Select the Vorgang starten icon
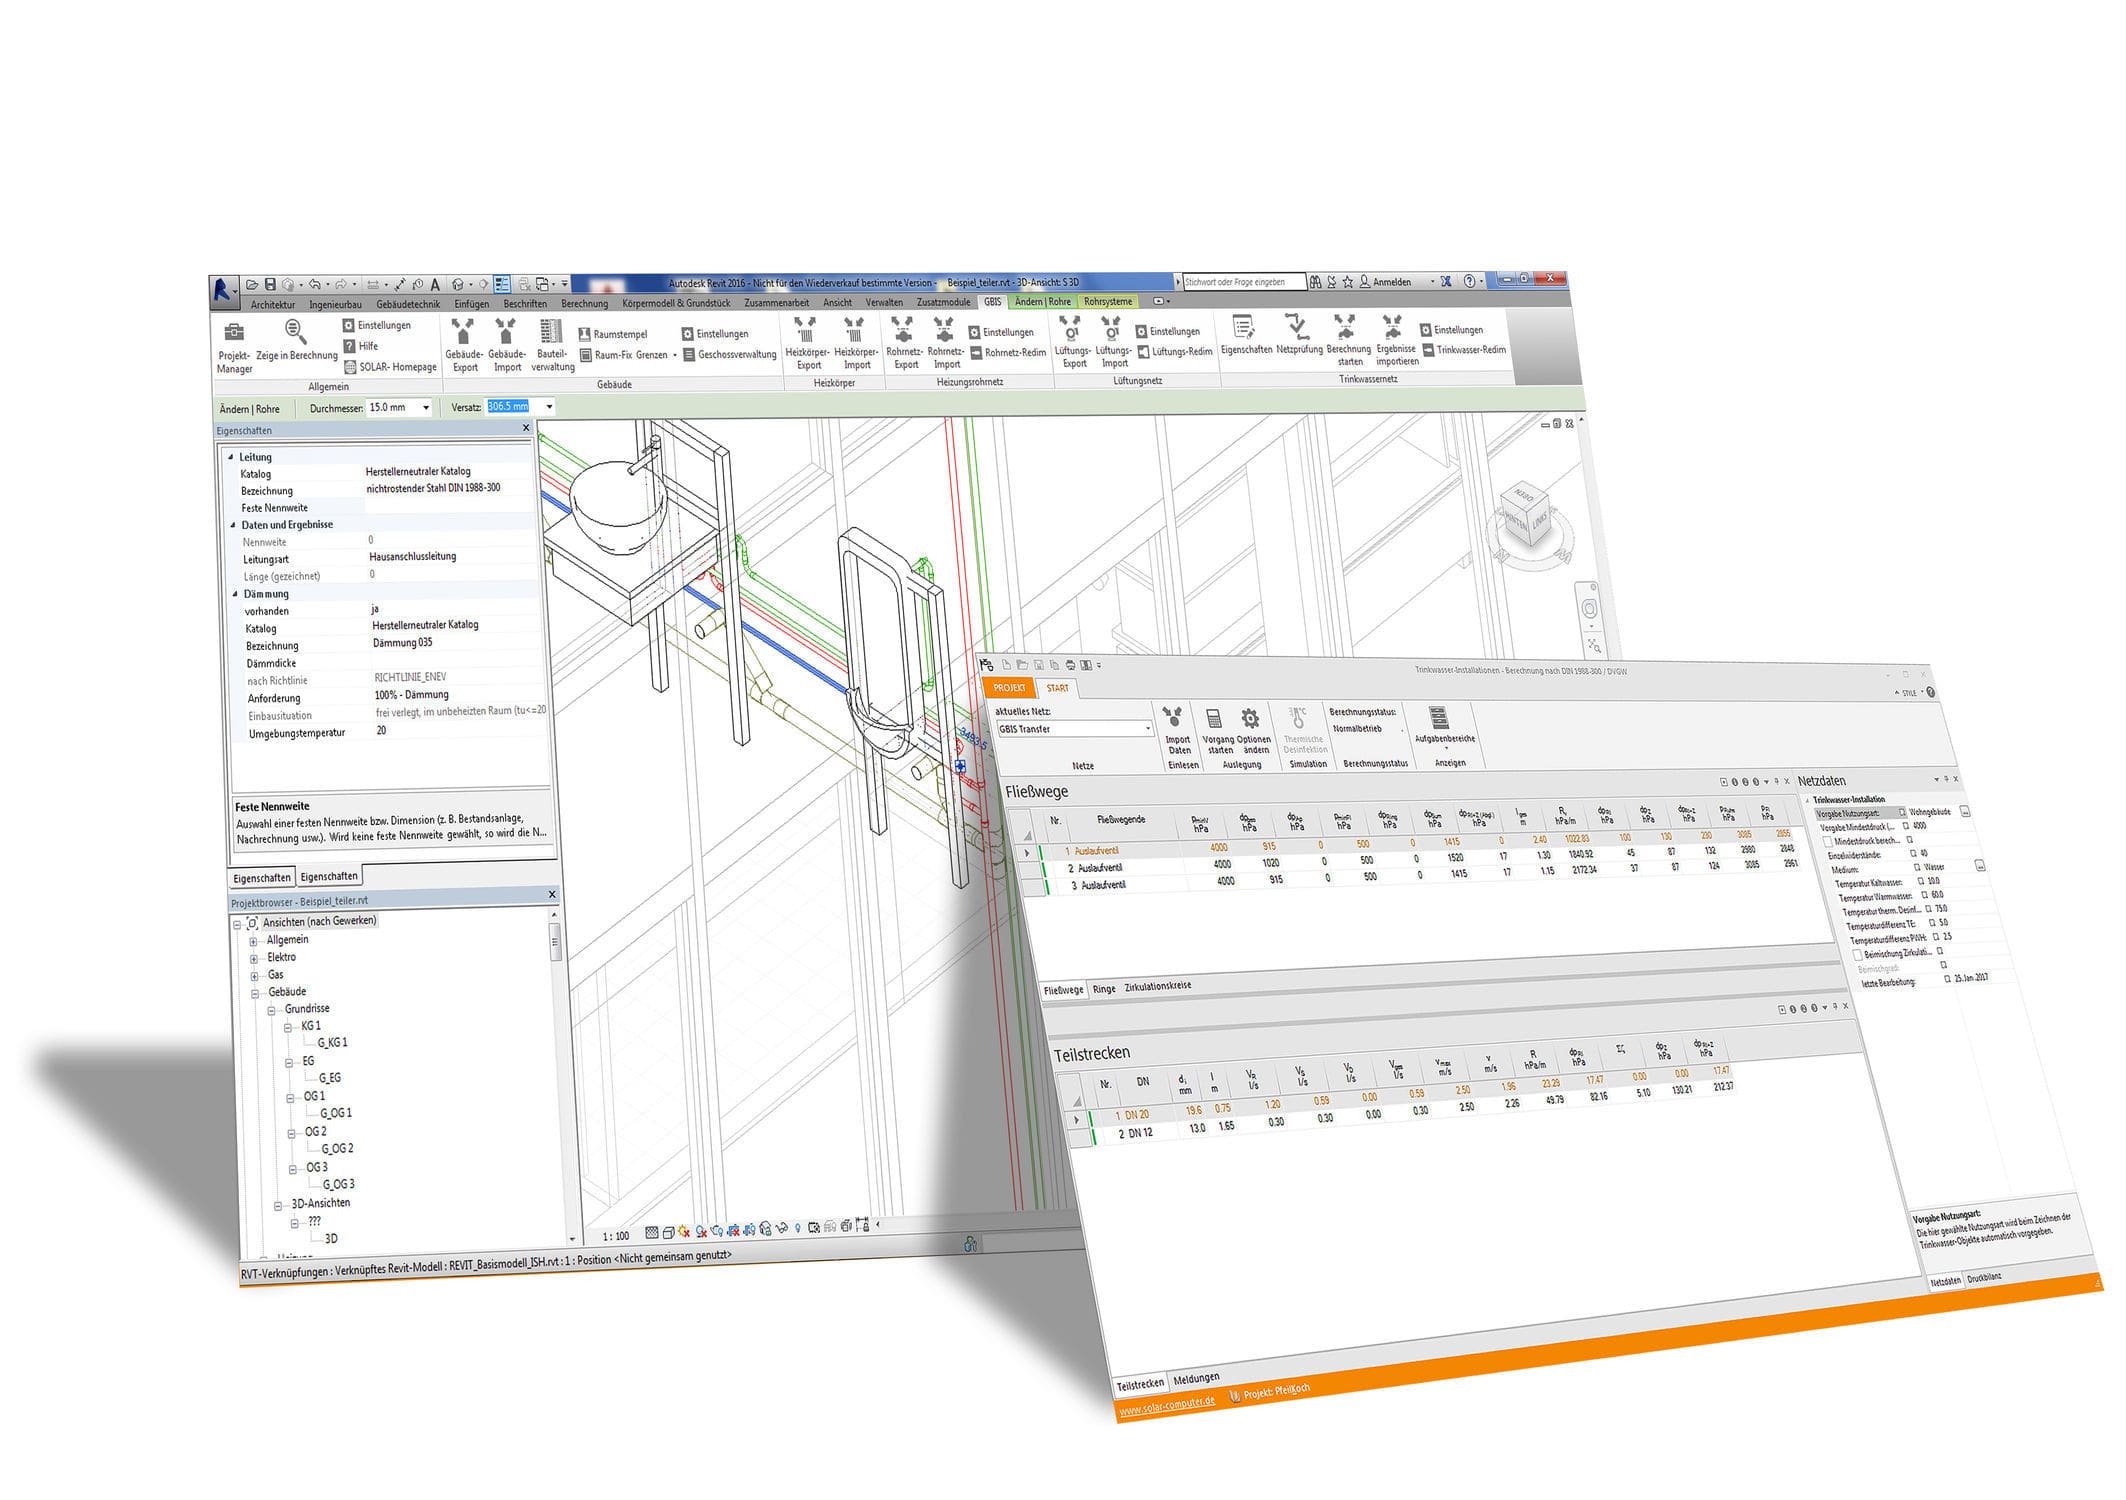 [1214, 720]
